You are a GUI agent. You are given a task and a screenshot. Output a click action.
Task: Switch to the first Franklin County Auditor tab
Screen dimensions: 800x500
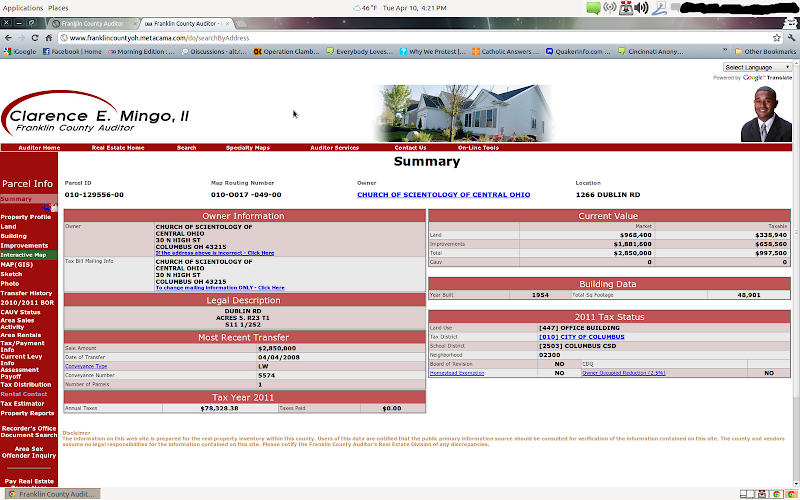click(93, 23)
